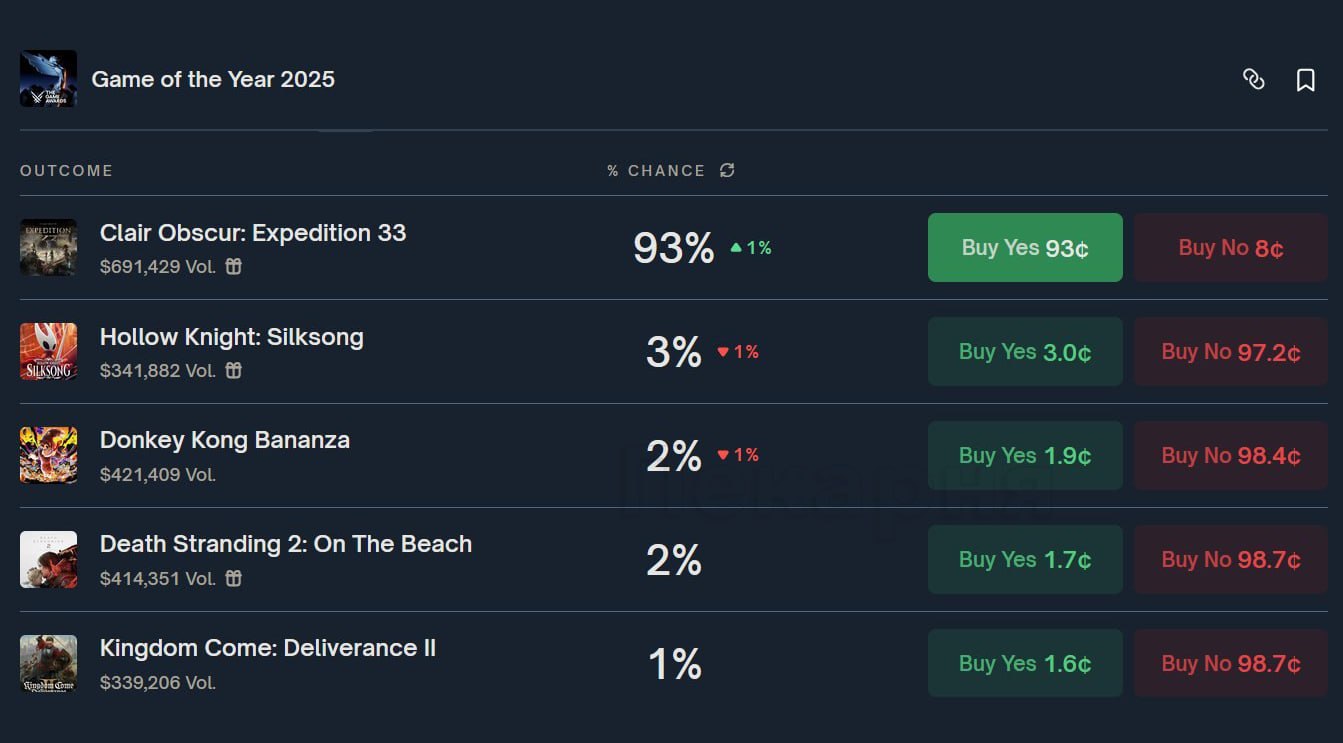Bookmark the Game of the Year market
The image size is (1343, 743).
coord(1305,80)
